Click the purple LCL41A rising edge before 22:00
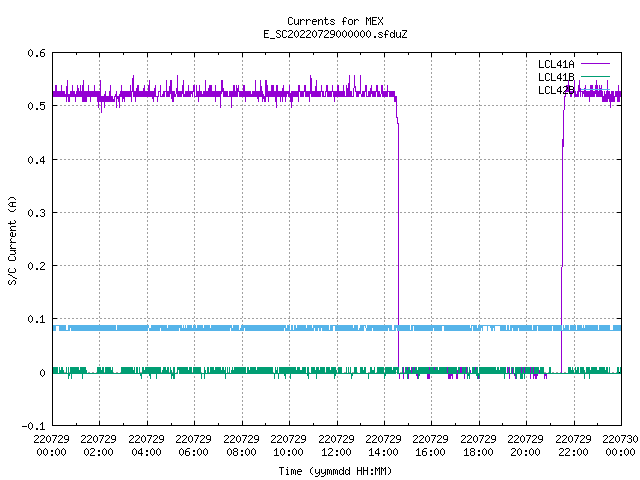 (x=562, y=245)
